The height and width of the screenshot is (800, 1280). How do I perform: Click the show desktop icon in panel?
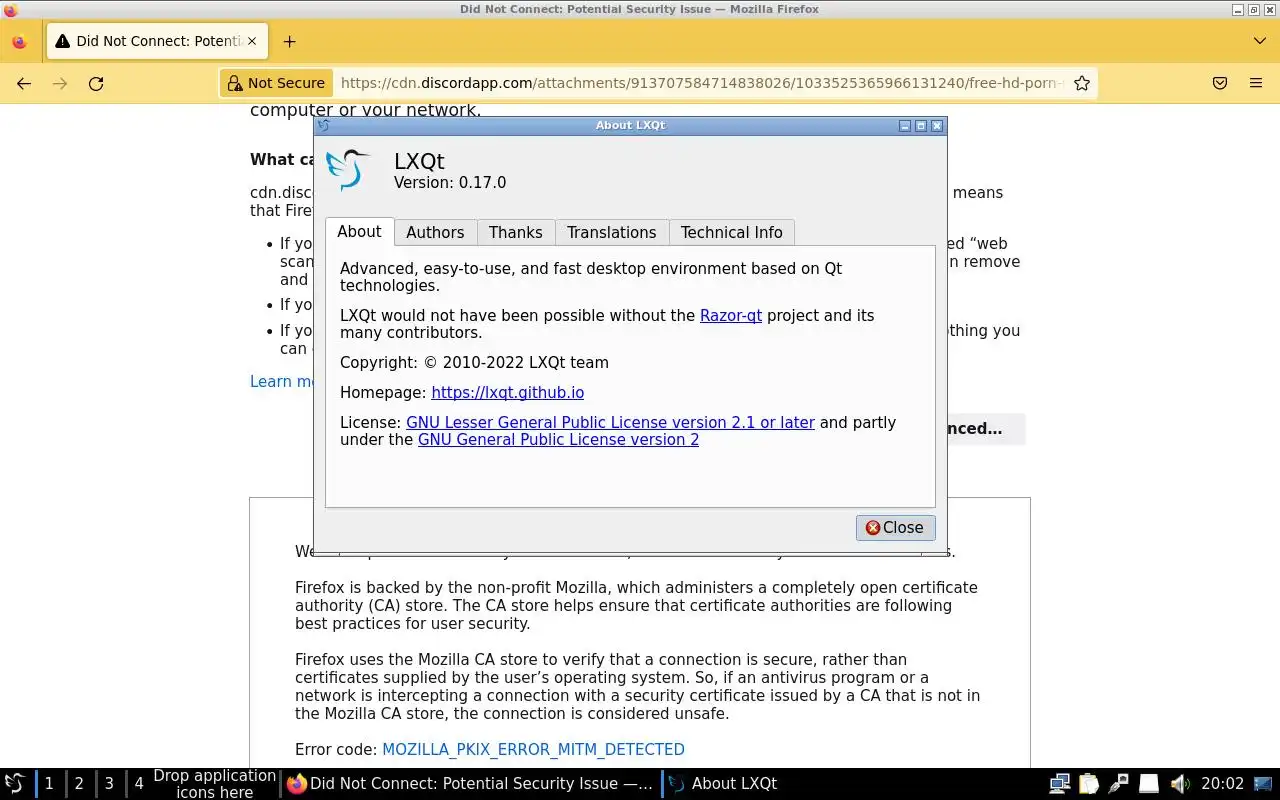[x=1263, y=784]
